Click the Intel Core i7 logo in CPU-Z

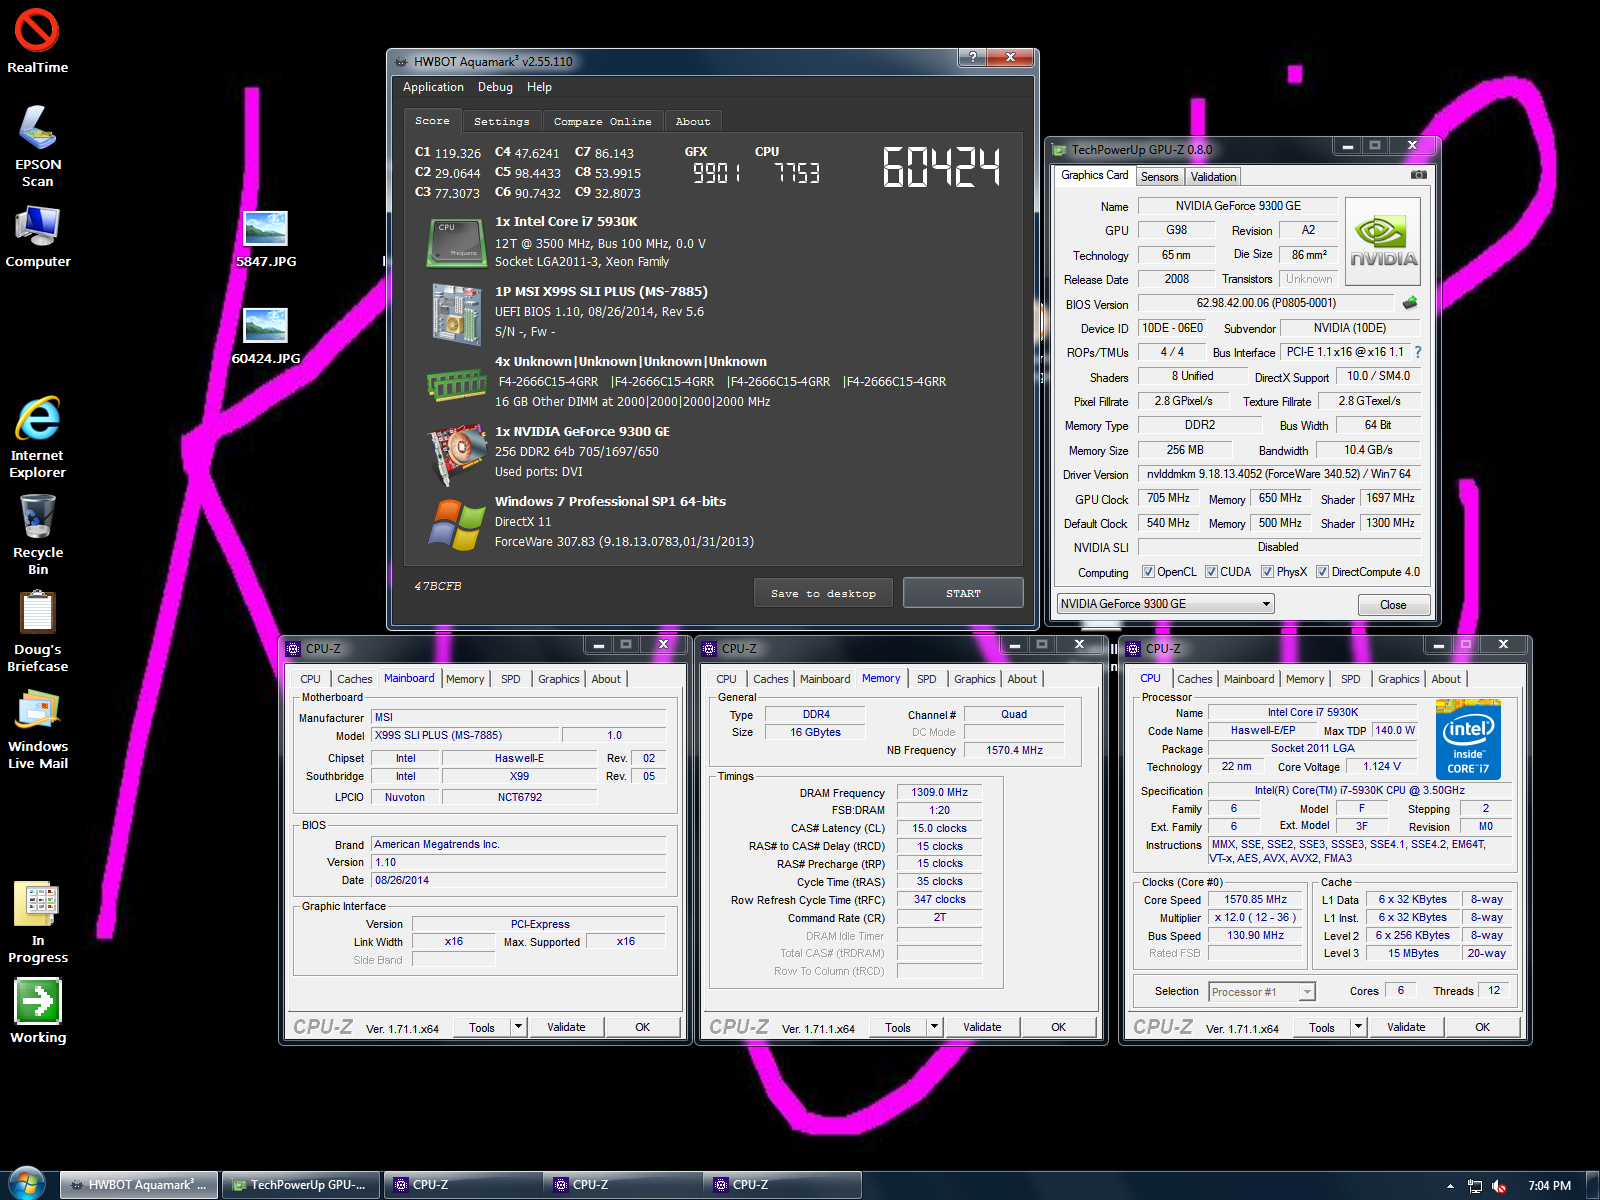click(x=1468, y=740)
